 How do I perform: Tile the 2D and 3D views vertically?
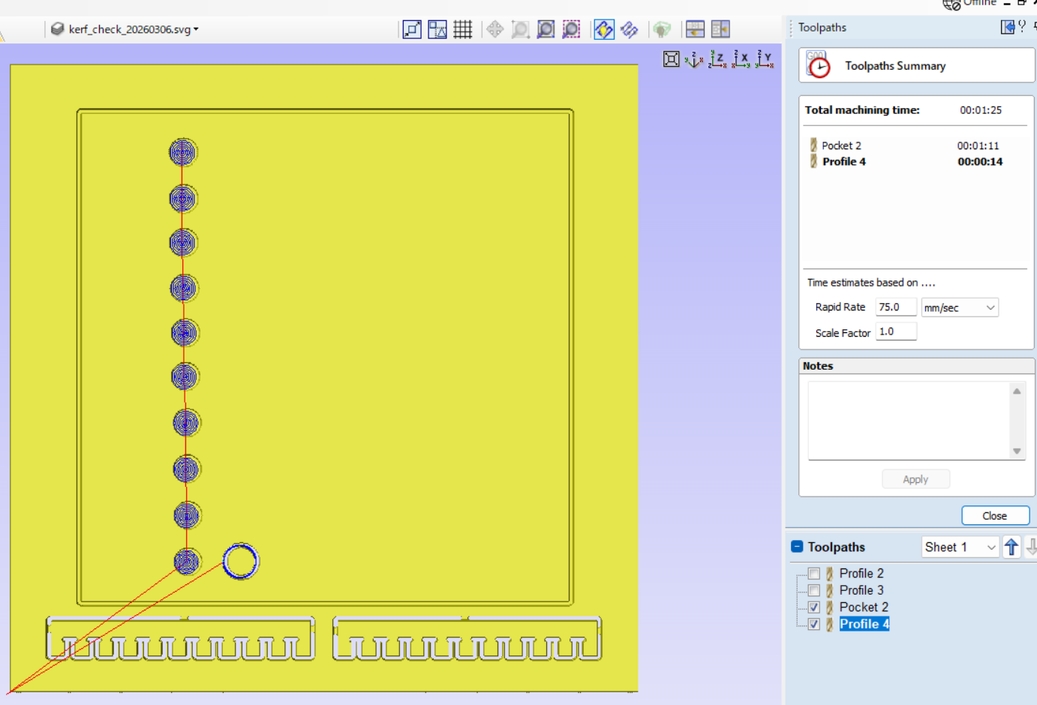(x=720, y=29)
